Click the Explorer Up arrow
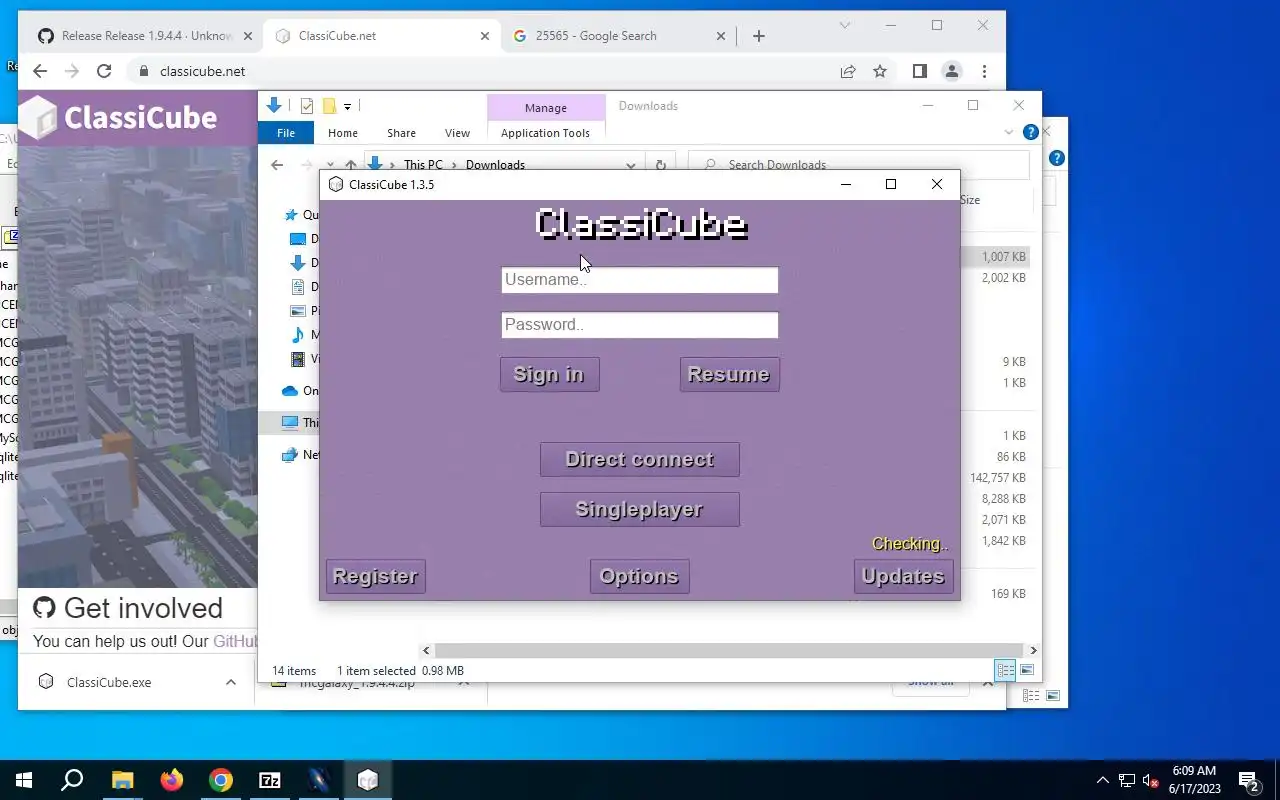Screen dimensions: 1280x800 click(x=350, y=165)
